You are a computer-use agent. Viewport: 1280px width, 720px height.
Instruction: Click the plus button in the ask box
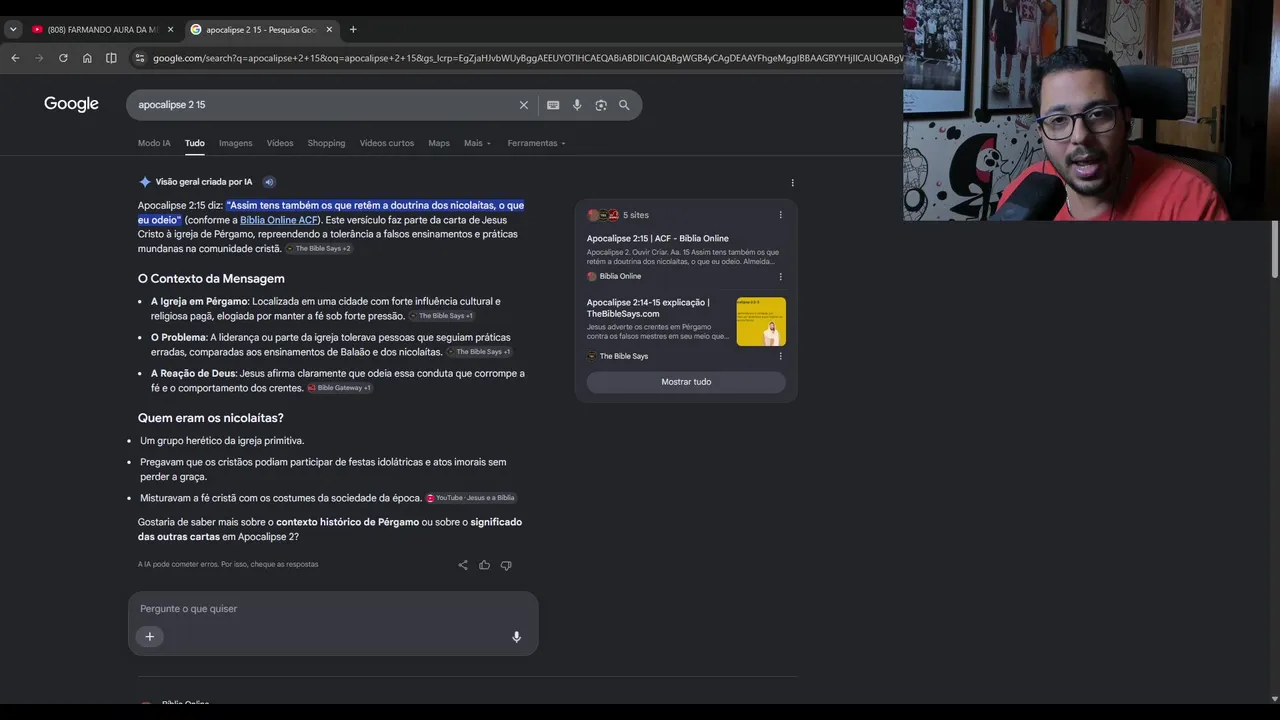tap(150, 637)
